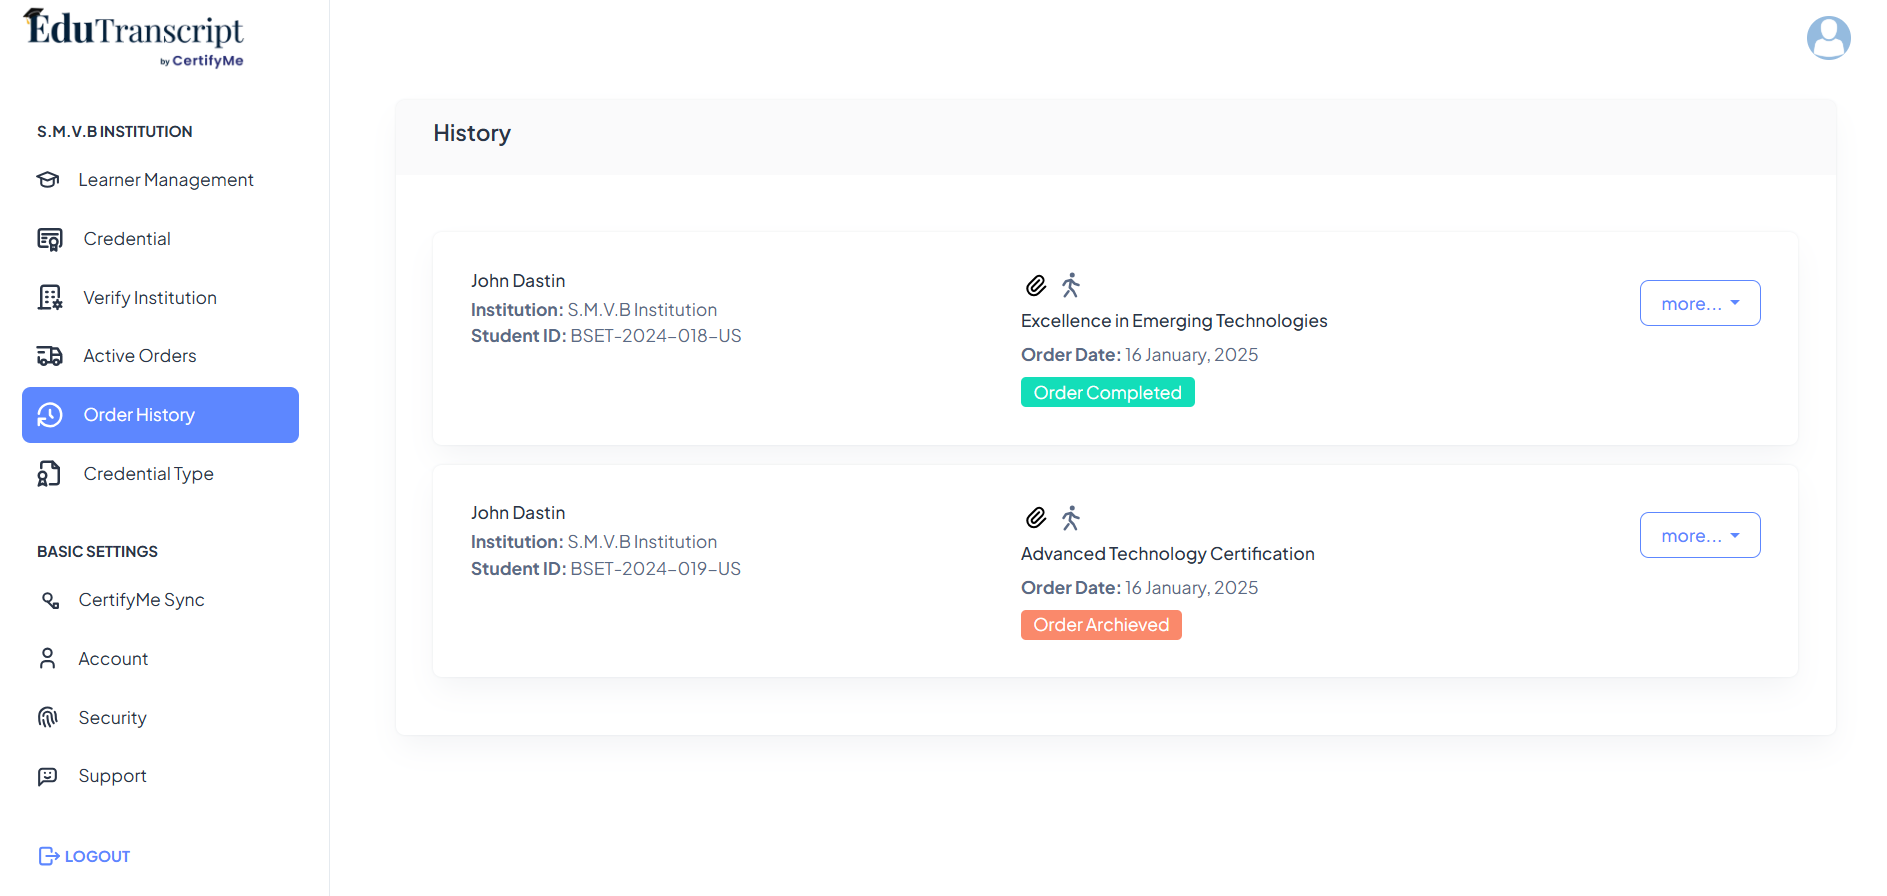The image size is (1887, 896).
Task: Click the Order Archieved status badge
Action: click(1101, 625)
